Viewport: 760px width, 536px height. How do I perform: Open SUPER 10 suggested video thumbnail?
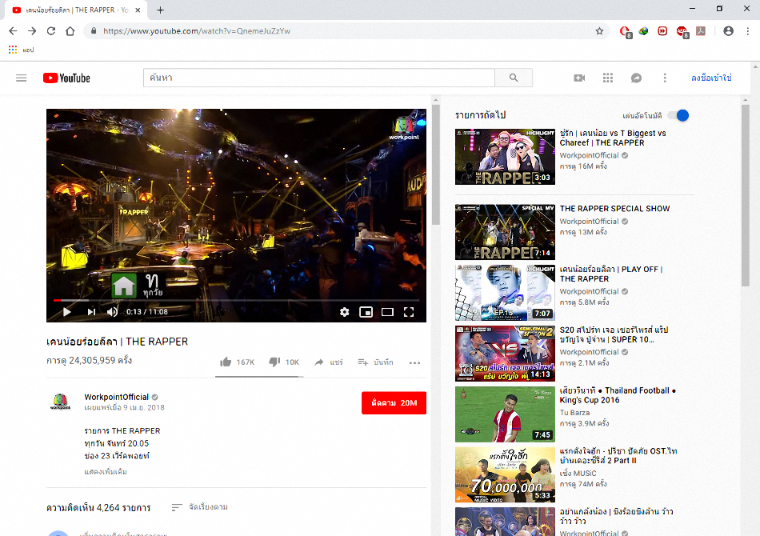(505, 353)
